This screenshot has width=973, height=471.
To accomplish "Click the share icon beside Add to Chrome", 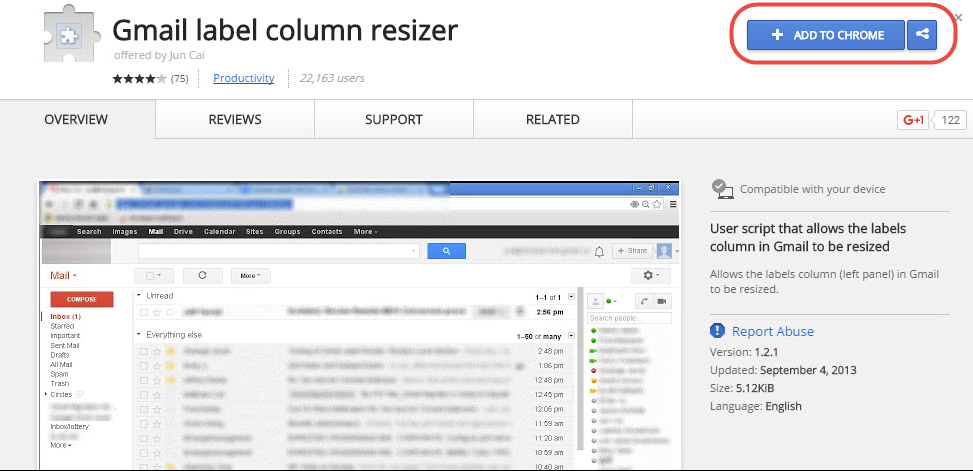I will point(922,35).
